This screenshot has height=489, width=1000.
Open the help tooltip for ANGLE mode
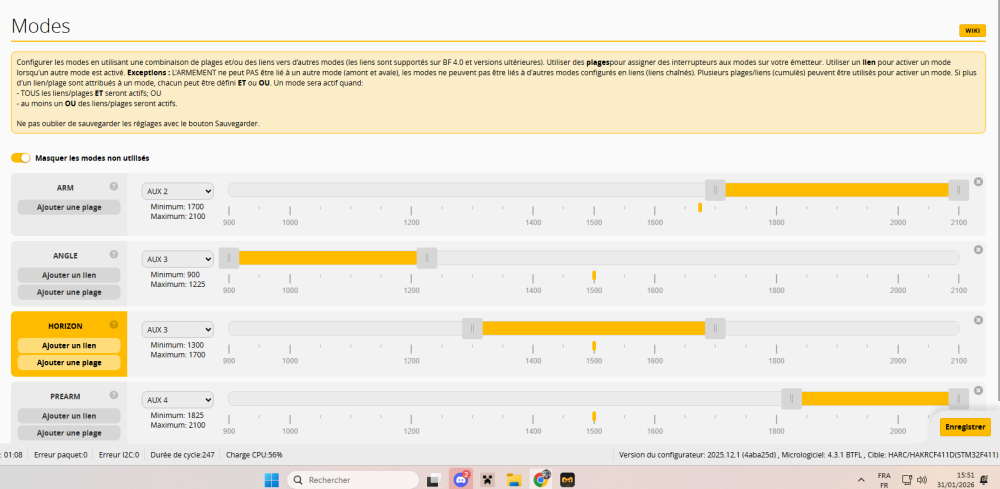coord(114,255)
